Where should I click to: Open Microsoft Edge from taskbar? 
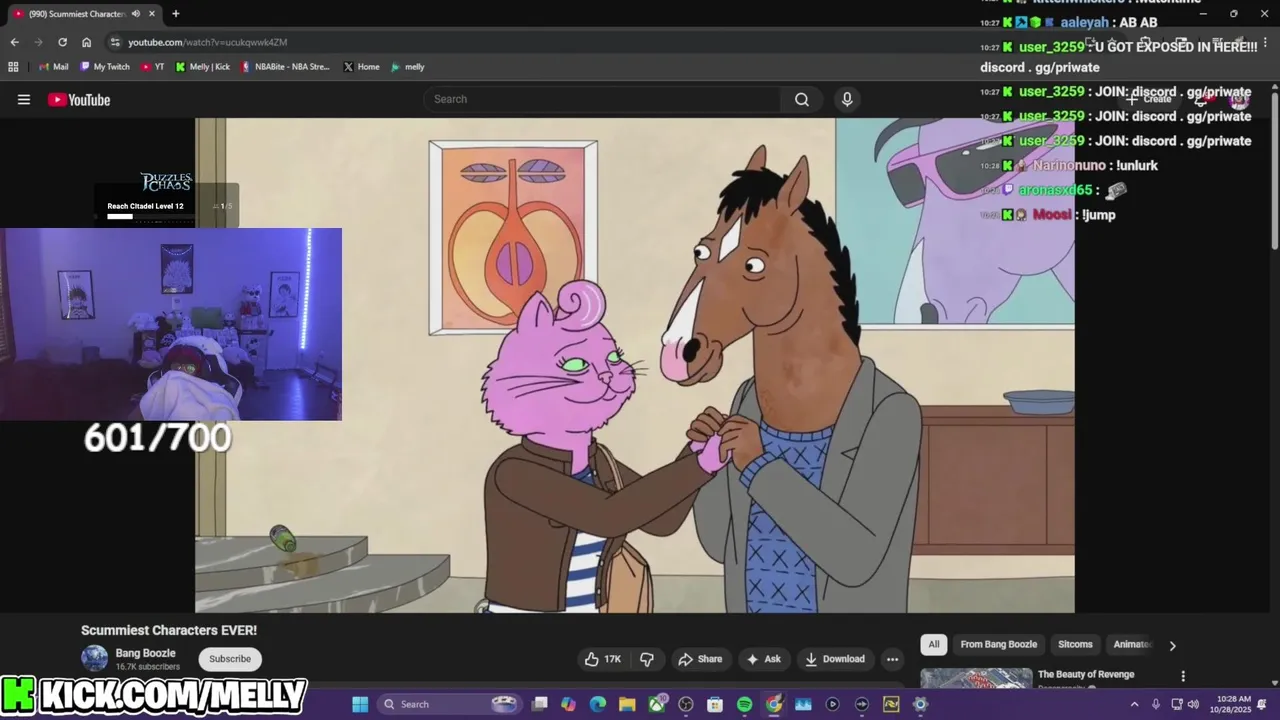[598, 704]
